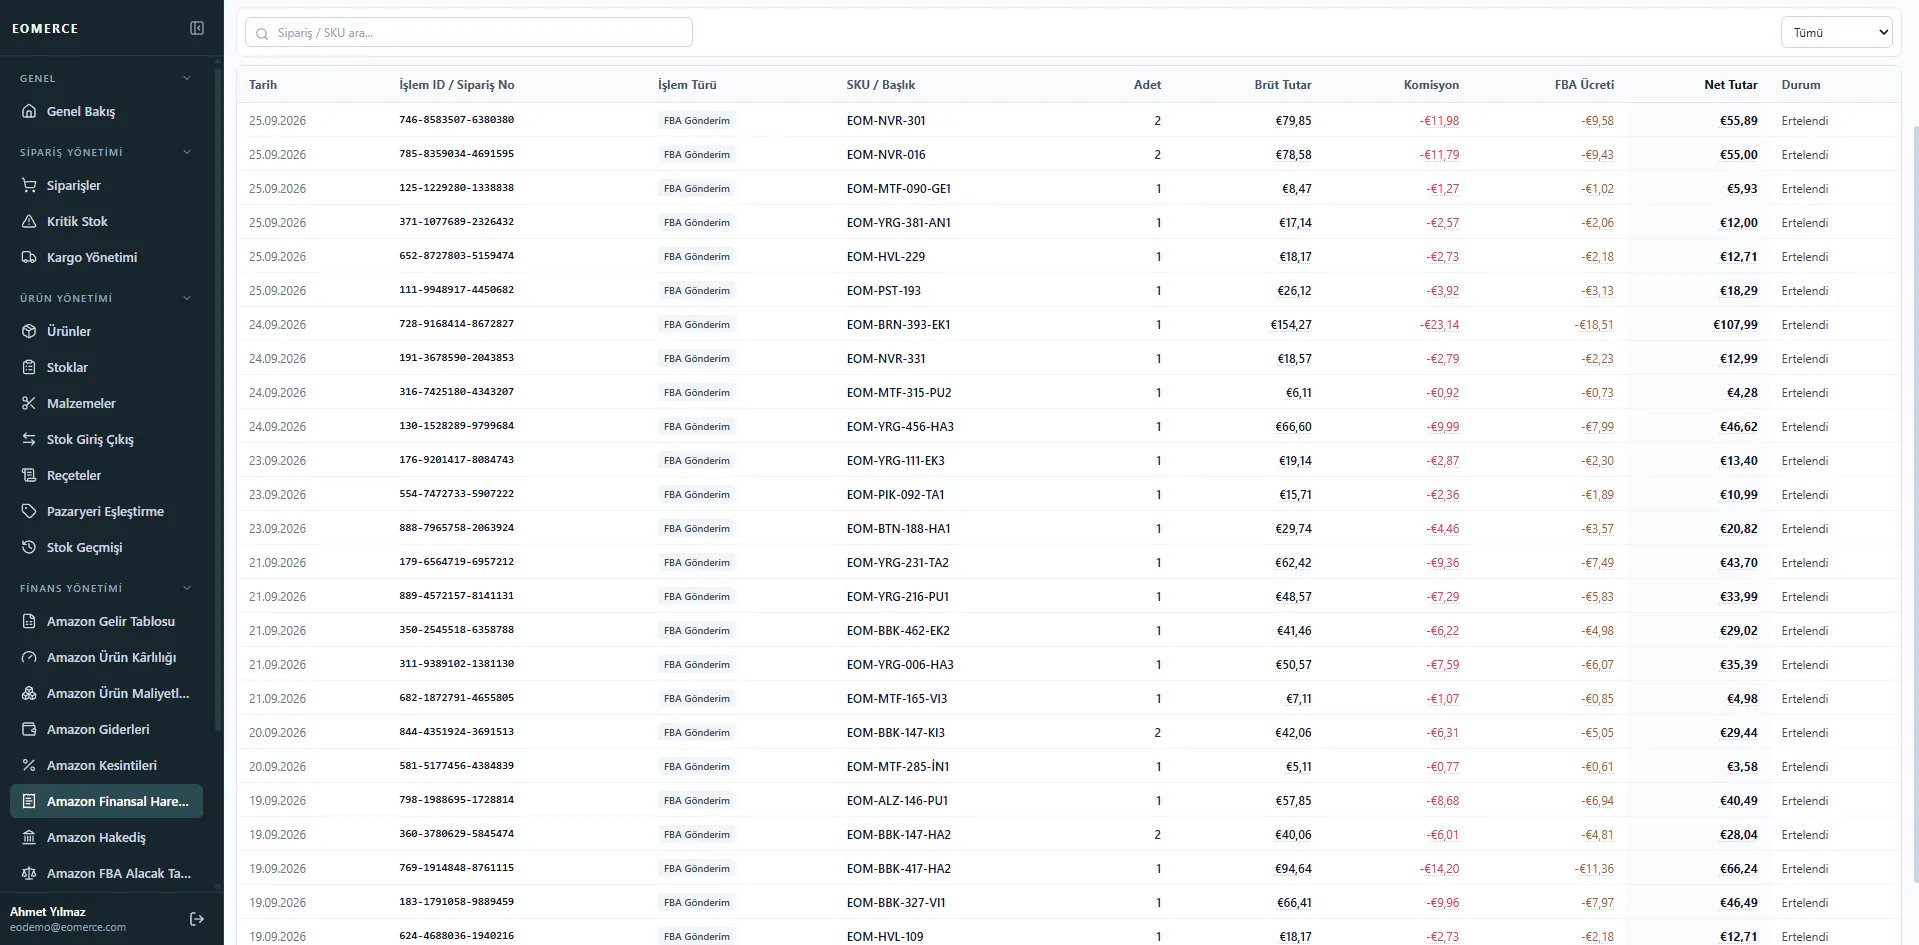Image resolution: width=1919 pixels, height=945 pixels.
Task: Open Amazon Hakediş bank icon
Action: tap(29, 837)
